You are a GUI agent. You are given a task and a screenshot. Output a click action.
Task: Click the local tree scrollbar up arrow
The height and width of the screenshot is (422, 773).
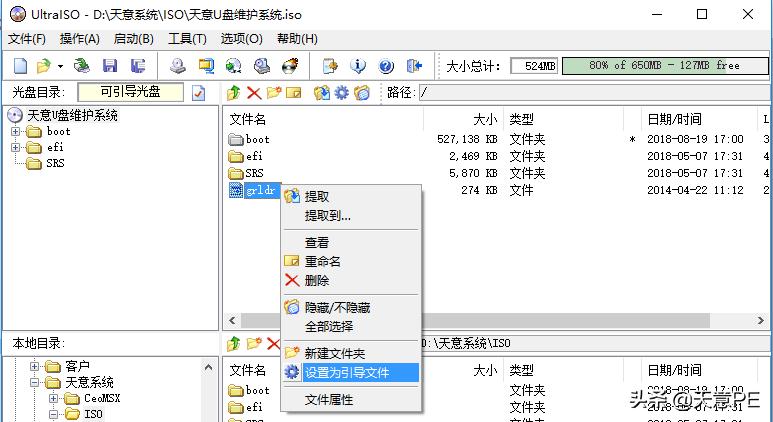(209, 367)
